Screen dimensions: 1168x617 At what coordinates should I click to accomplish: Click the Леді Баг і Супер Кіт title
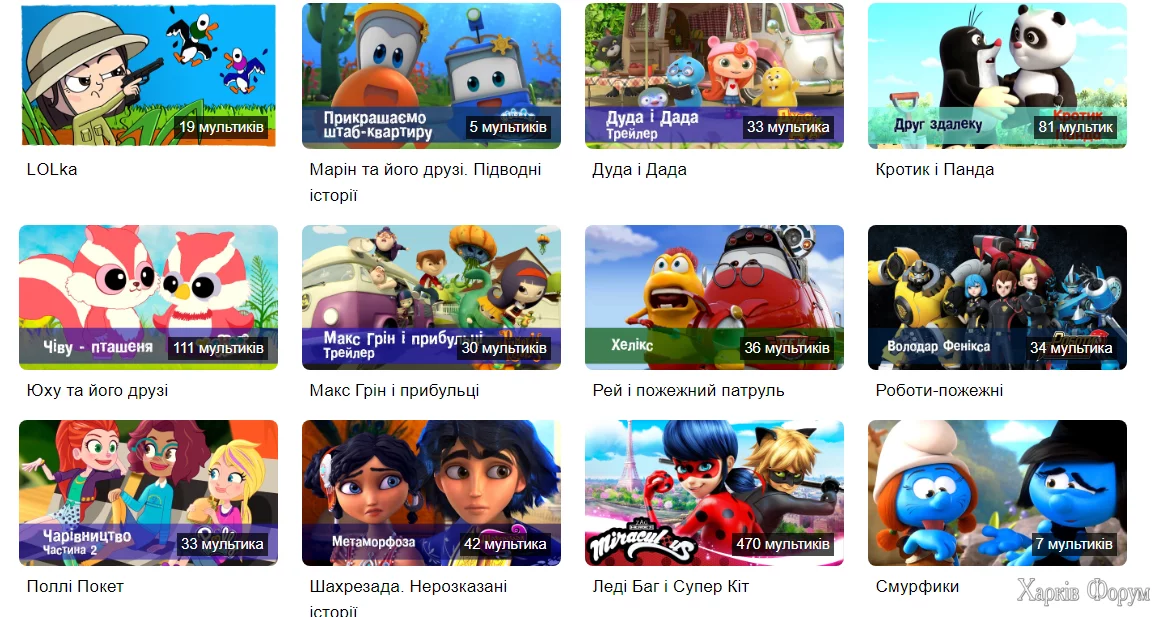coord(670,586)
